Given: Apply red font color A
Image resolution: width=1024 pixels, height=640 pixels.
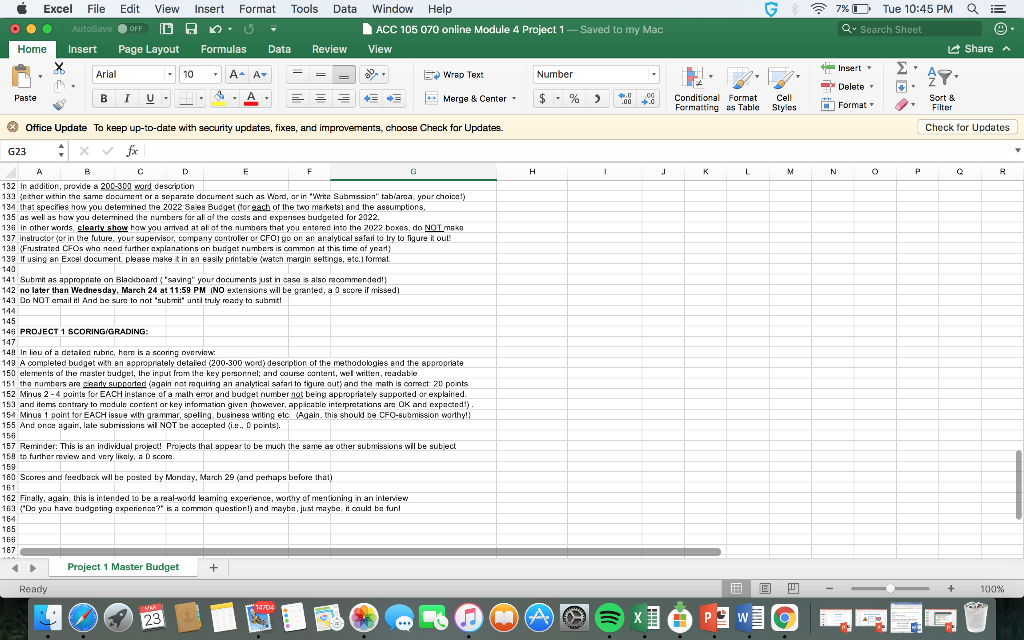Looking at the screenshot, I should 251,99.
